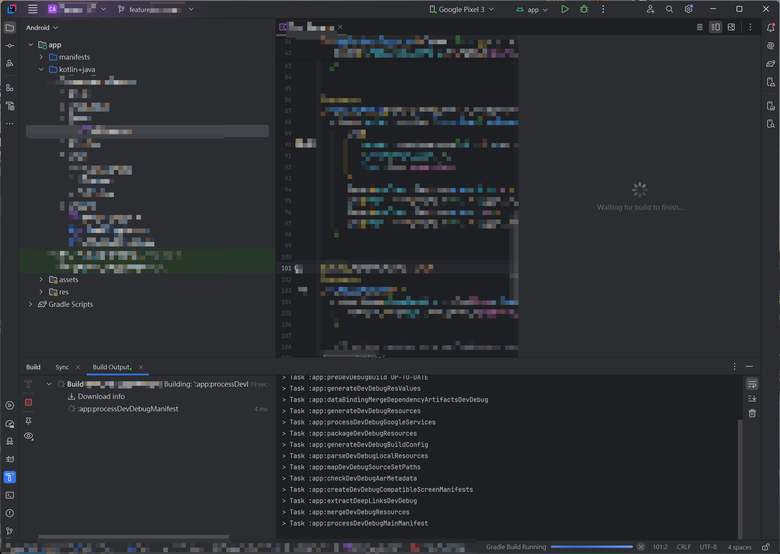Open Search Everywhere magnifier
The image size is (780, 554).
tap(670, 9)
